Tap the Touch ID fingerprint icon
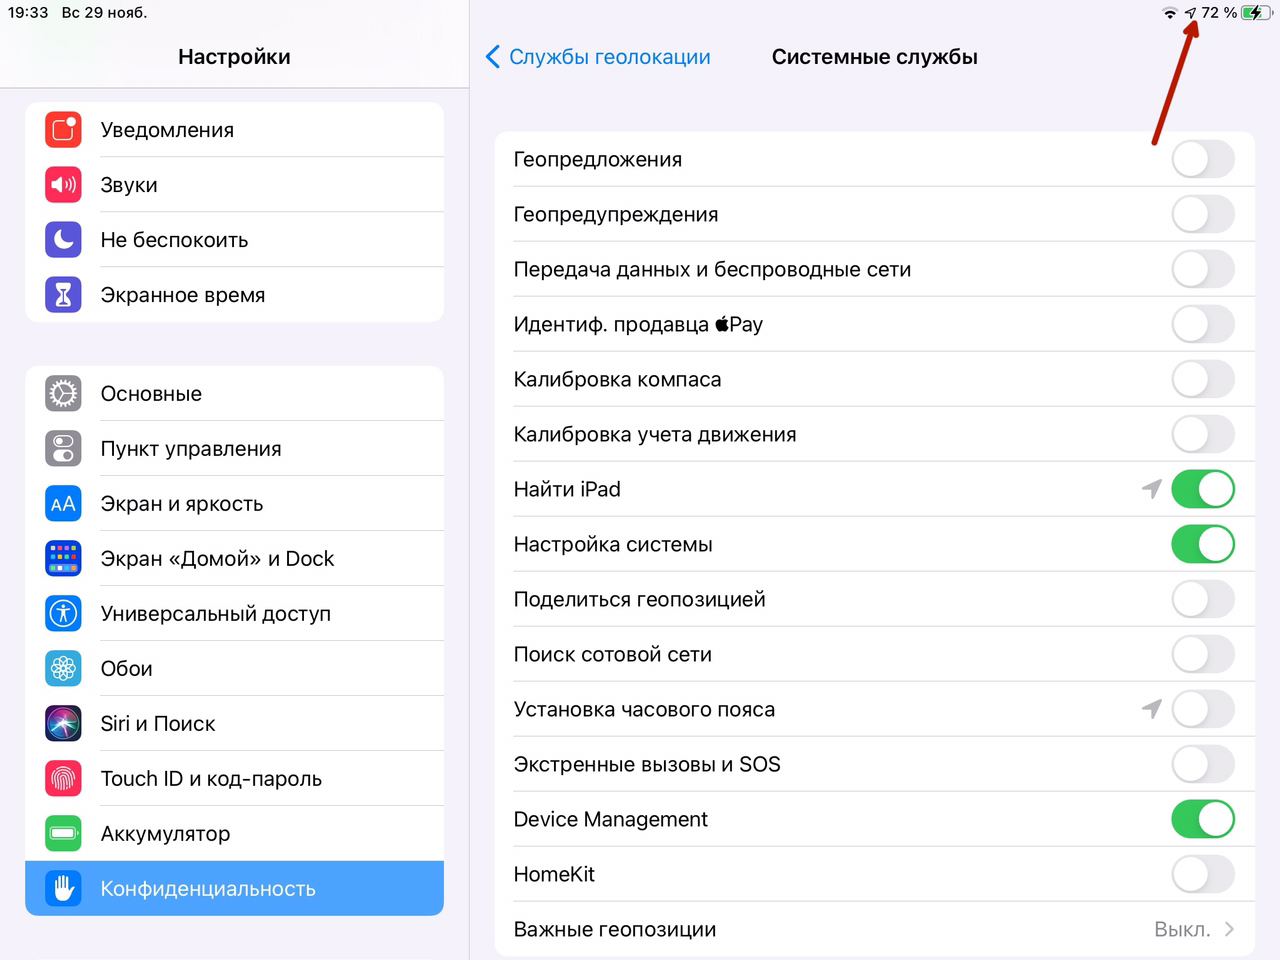This screenshot has width=1280, height=960. pyautogui.click(x=63, y=779)
